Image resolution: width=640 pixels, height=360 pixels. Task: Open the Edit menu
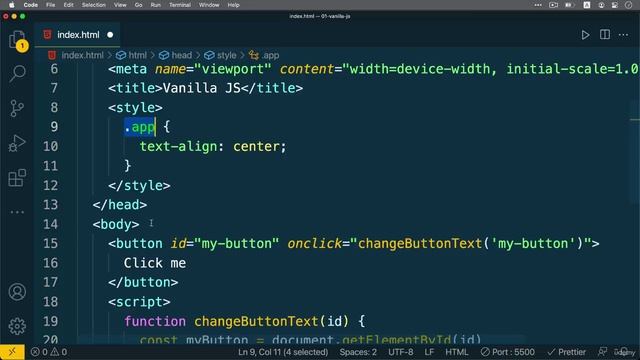(x=69, y=5)
